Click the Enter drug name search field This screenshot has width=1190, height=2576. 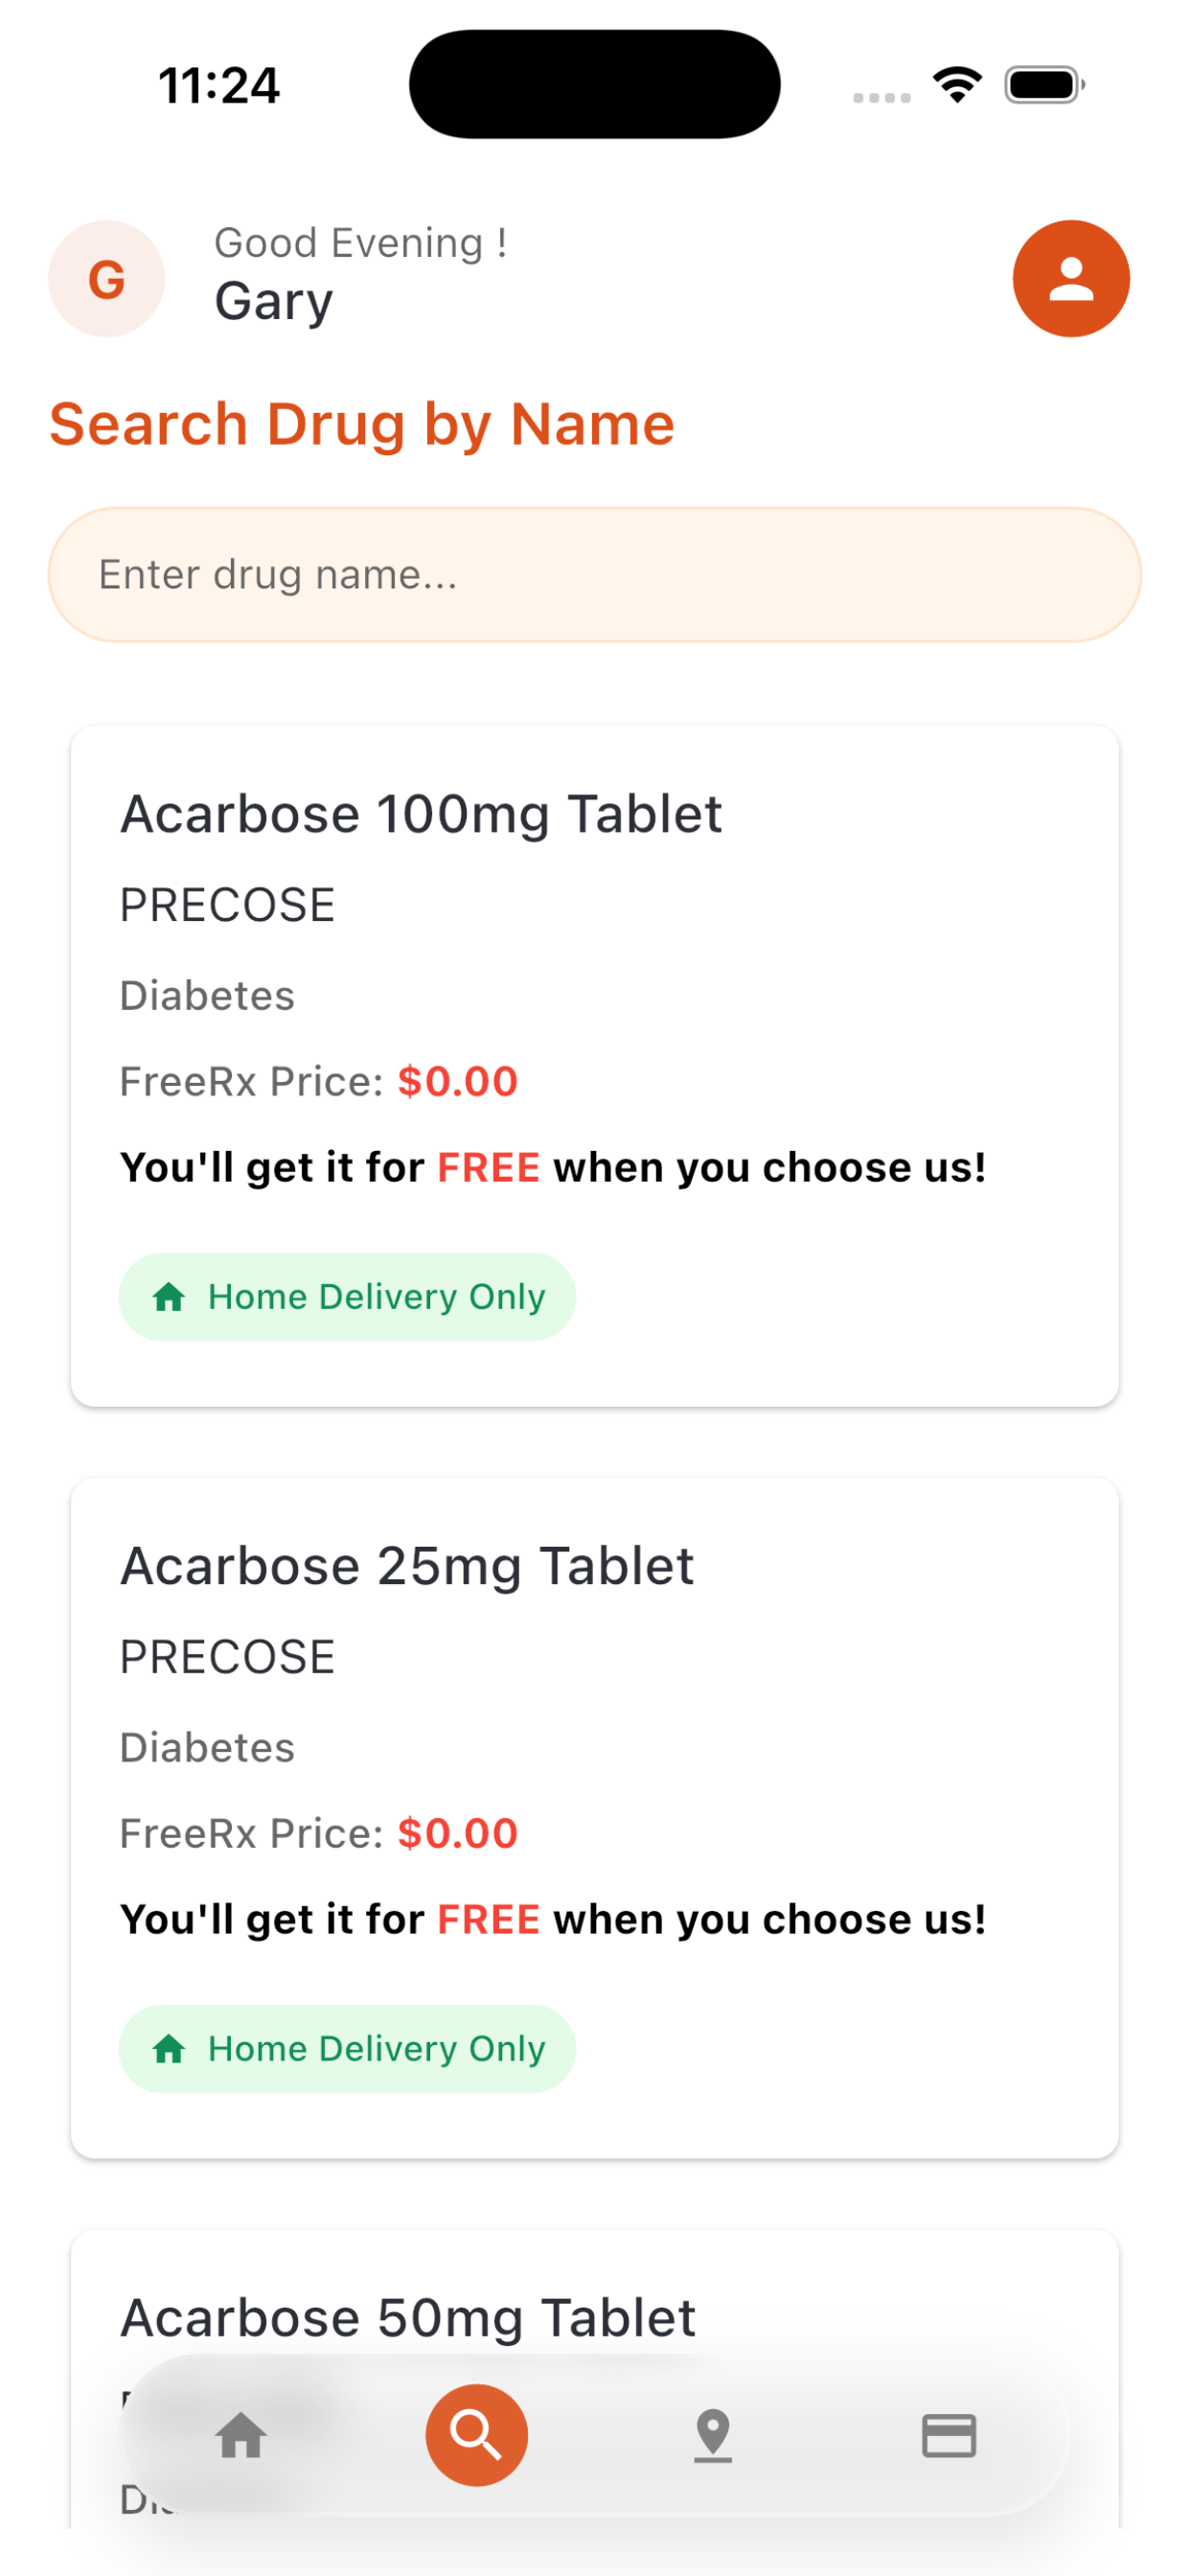click(x=595, y=575)
